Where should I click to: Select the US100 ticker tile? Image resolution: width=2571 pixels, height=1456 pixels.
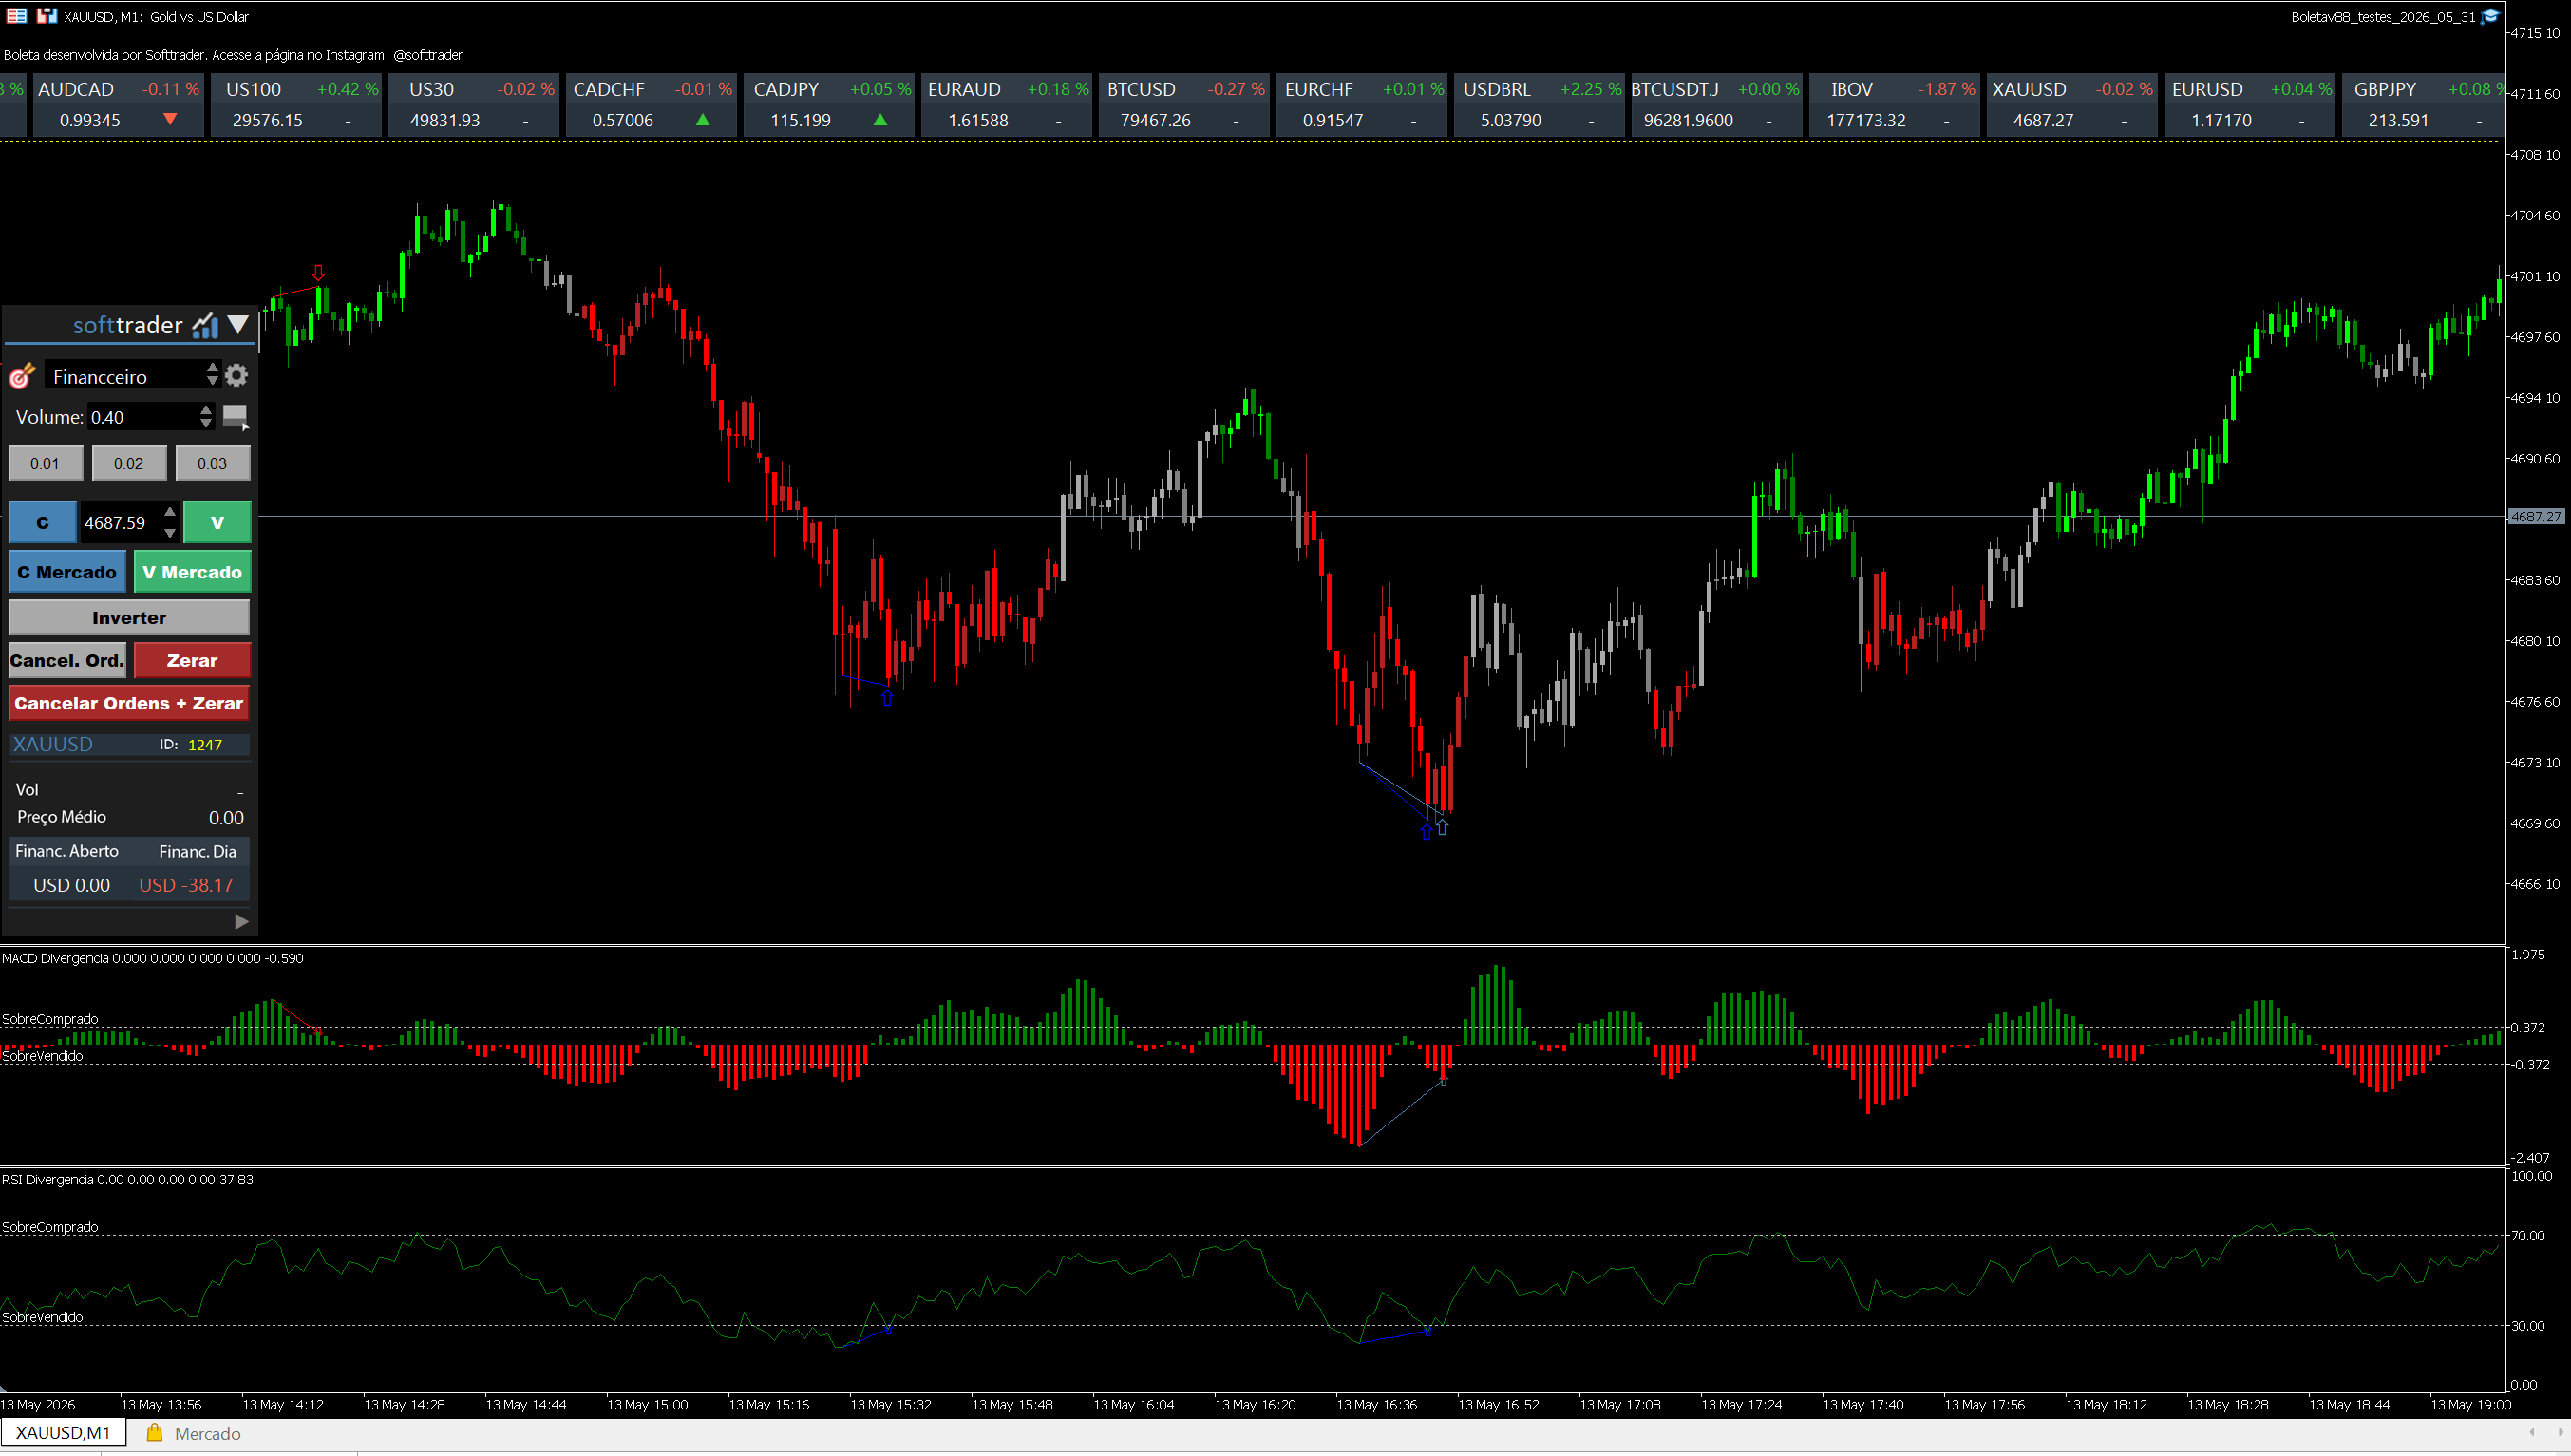297,104
